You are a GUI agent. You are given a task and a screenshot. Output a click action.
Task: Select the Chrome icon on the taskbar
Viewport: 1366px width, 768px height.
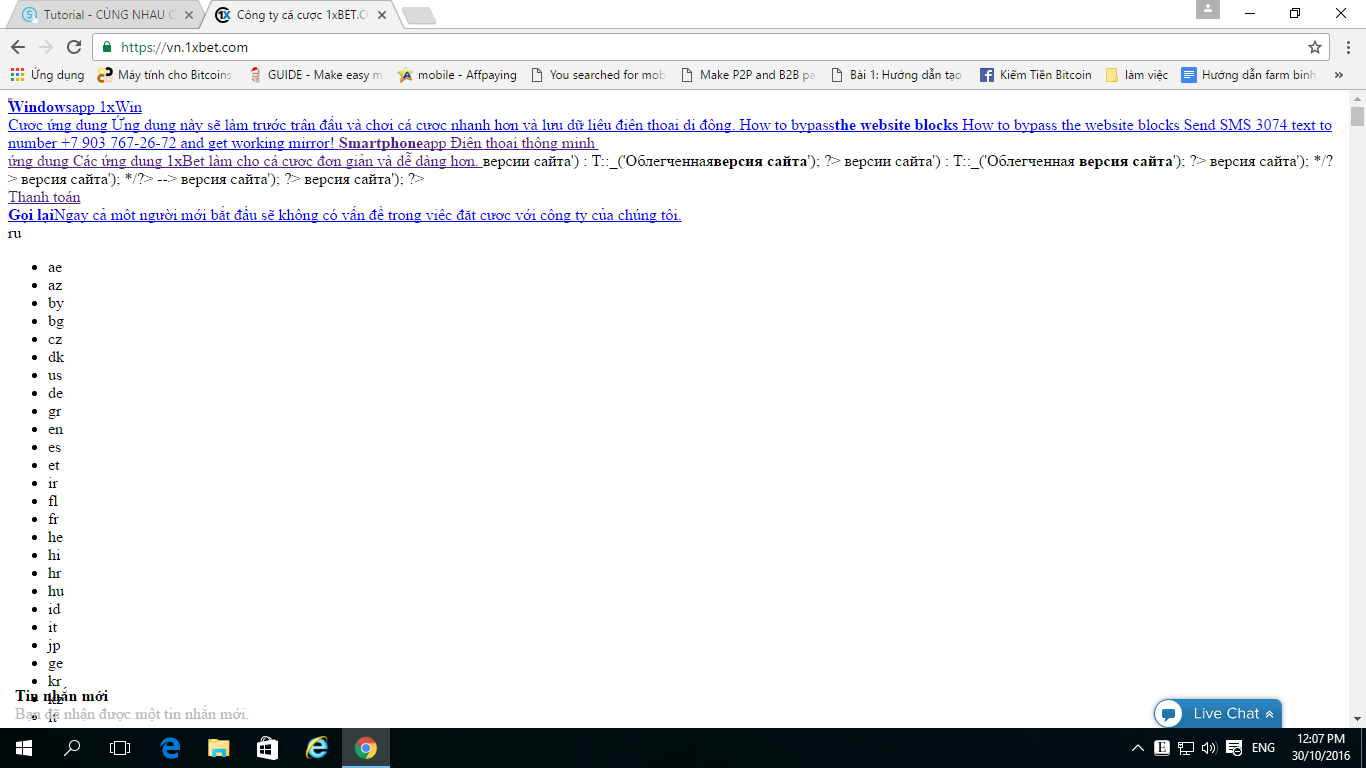(x=366, y=748)
